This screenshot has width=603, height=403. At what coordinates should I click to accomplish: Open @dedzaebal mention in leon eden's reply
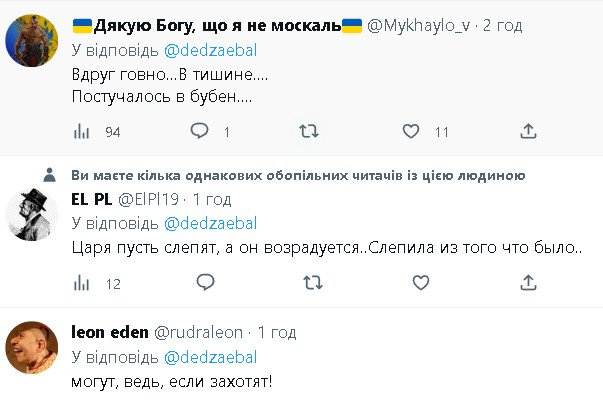tap(210, 357)
